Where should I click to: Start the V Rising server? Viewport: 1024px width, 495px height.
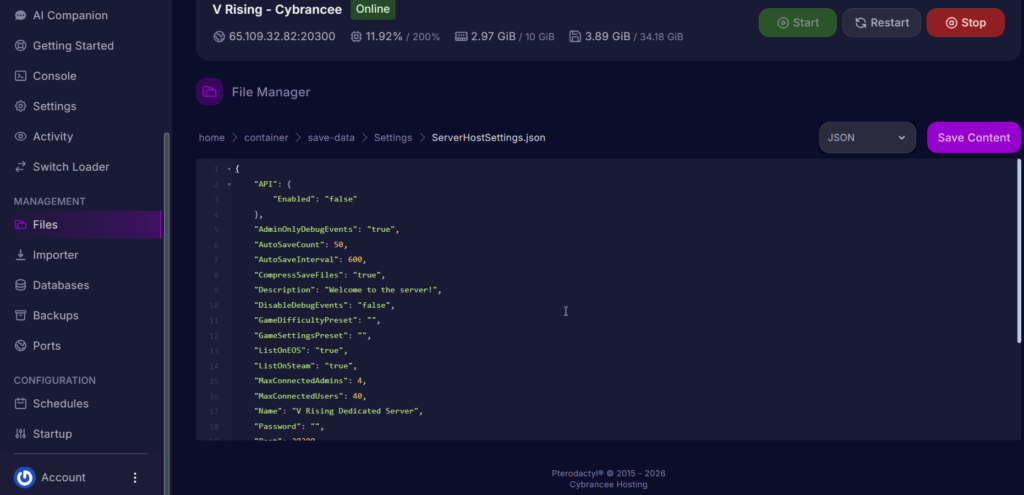797,23
